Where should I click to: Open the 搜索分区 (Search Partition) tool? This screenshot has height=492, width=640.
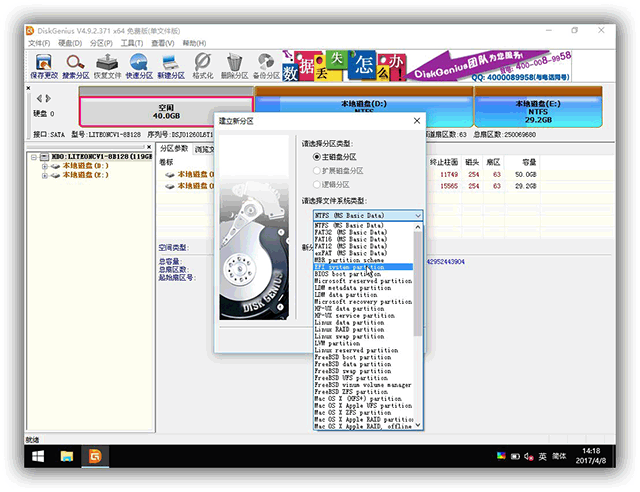(76, 66)
